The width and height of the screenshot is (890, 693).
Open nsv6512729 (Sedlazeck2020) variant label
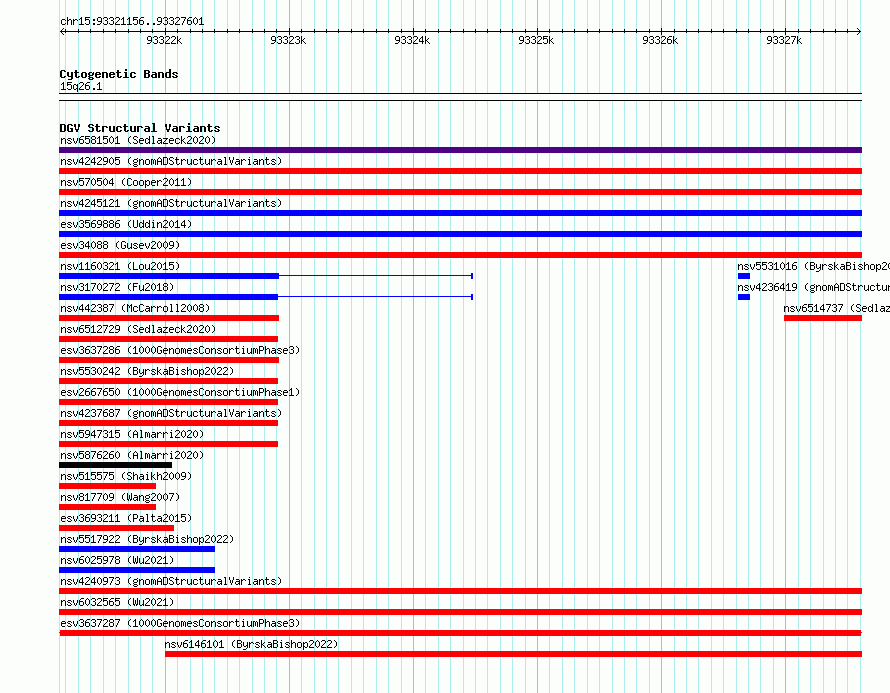[x=138, y=329]
